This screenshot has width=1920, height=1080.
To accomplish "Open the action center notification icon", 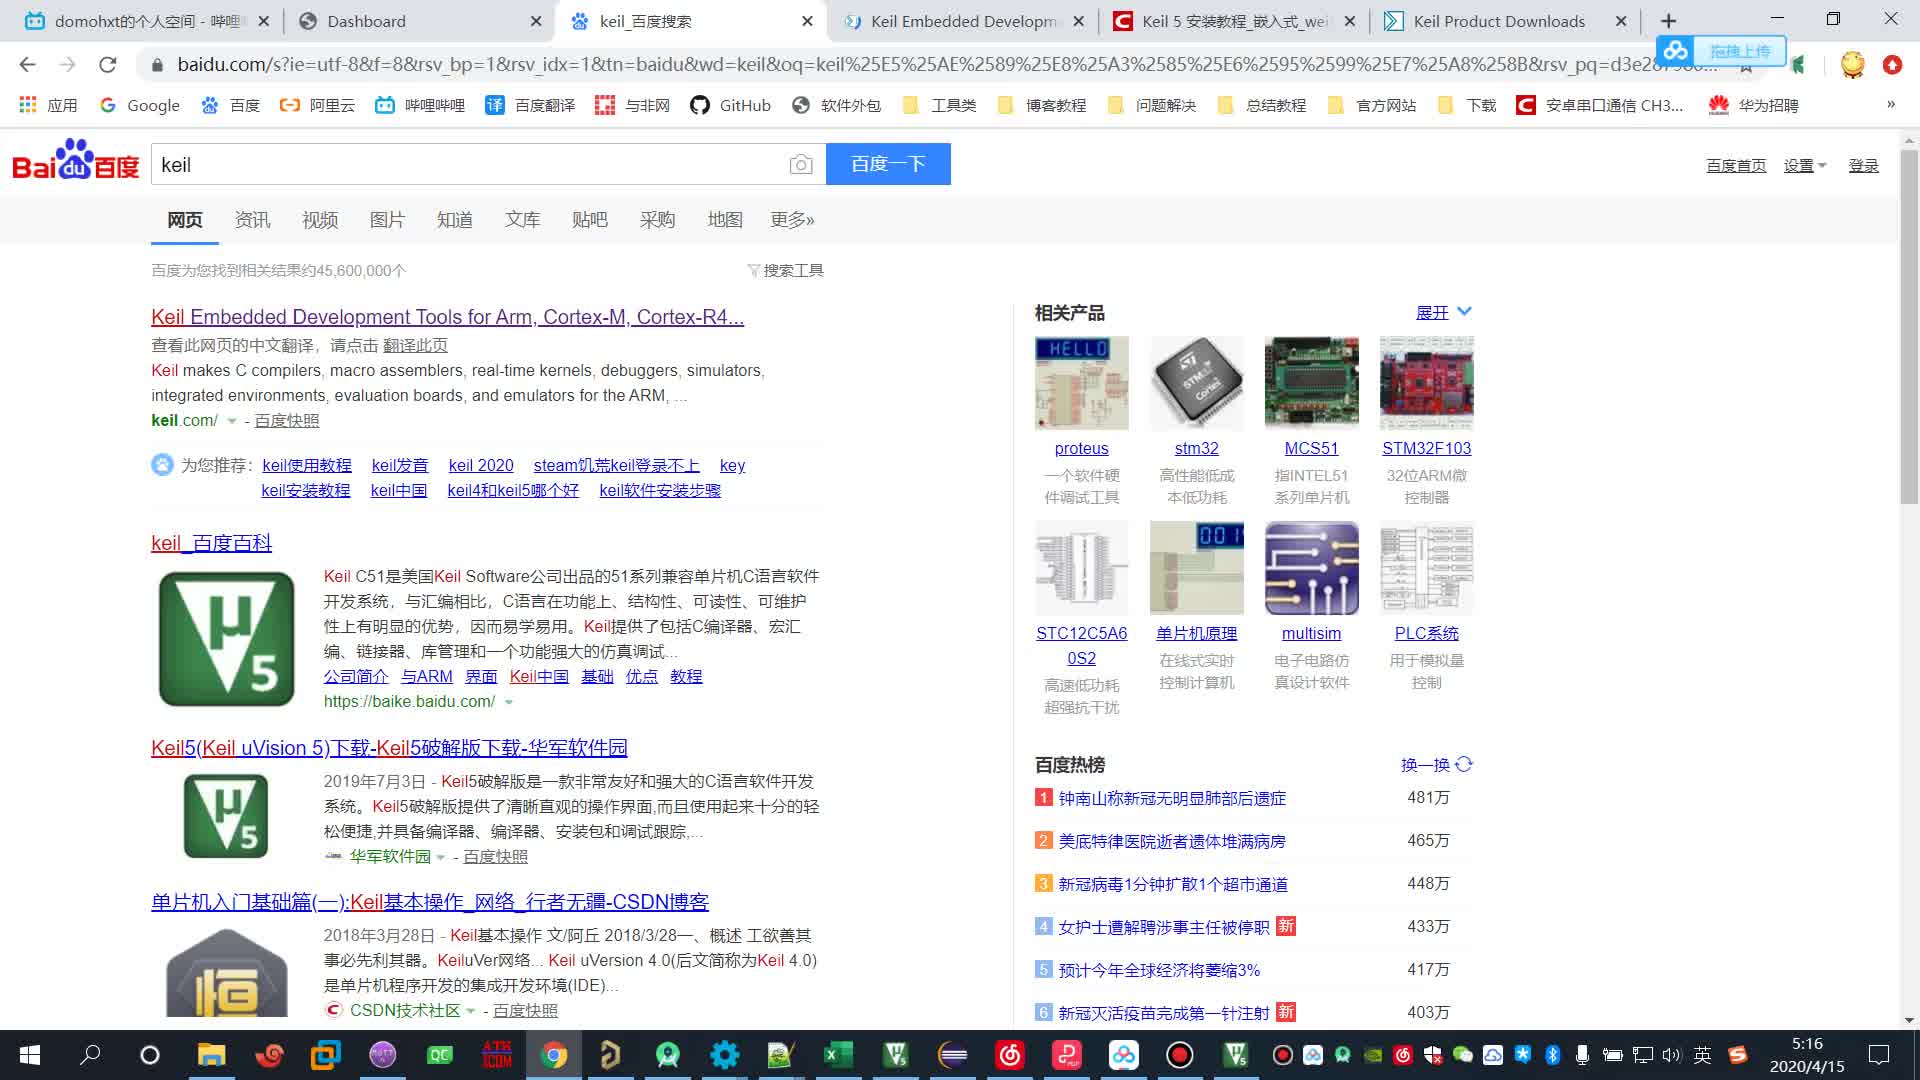I will tap(1879, 1055).
